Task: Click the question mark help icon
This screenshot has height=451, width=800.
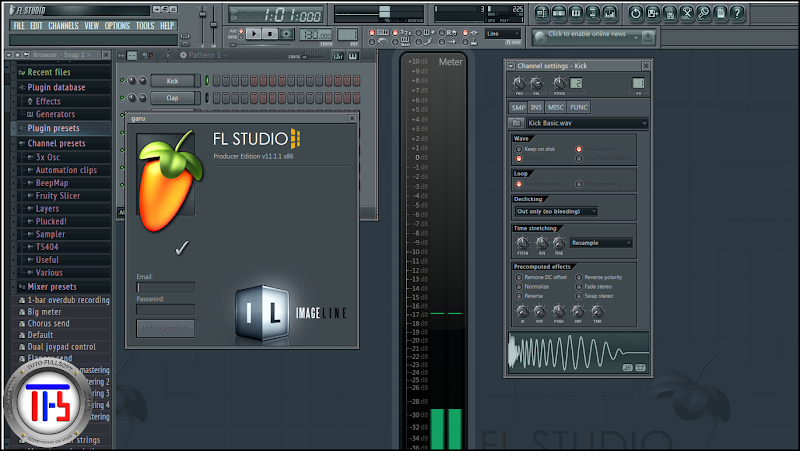Action: [x=737, y=13]
